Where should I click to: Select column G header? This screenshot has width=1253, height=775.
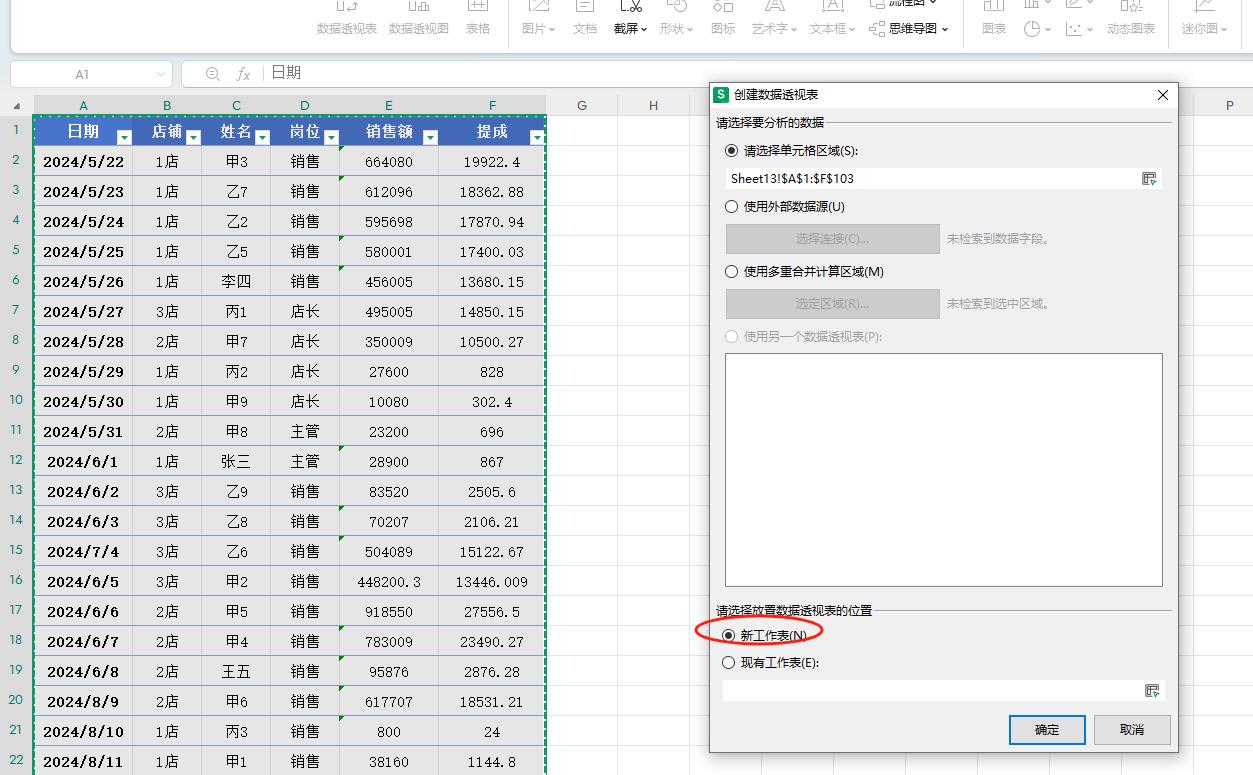click(581, 105)
